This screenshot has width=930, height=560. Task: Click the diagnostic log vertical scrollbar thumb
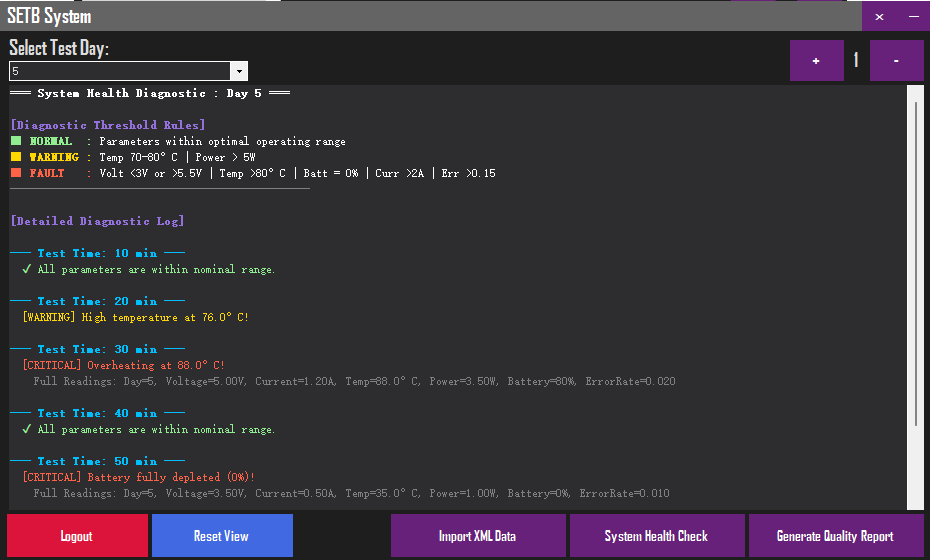(916, 264)
